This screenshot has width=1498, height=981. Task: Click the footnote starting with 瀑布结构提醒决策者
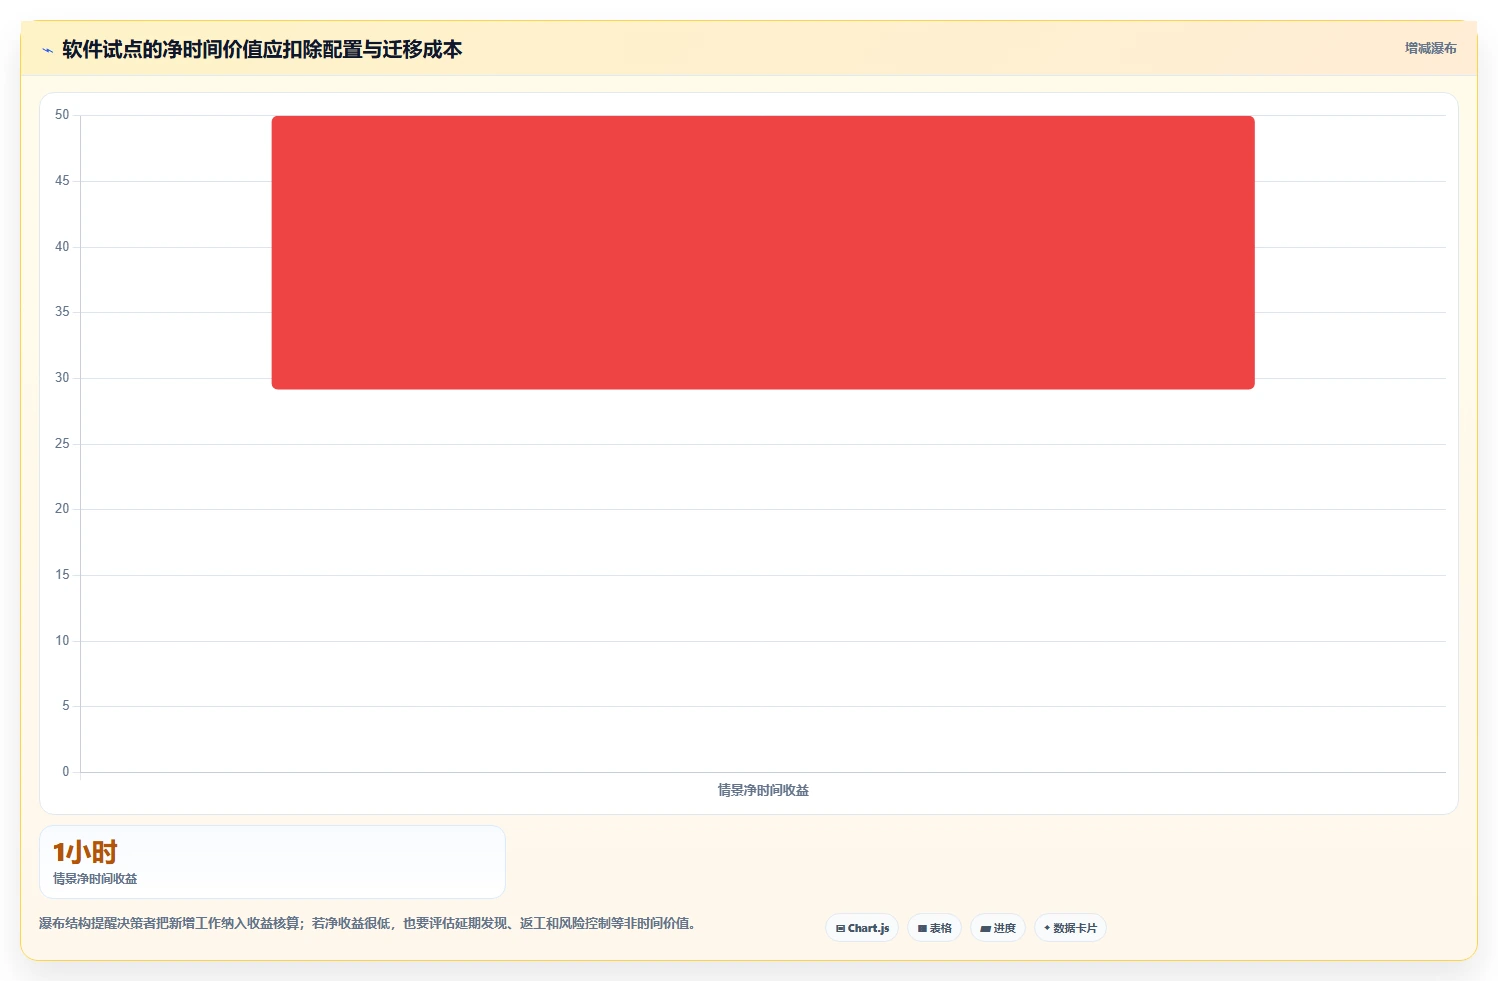coord(367,923)
